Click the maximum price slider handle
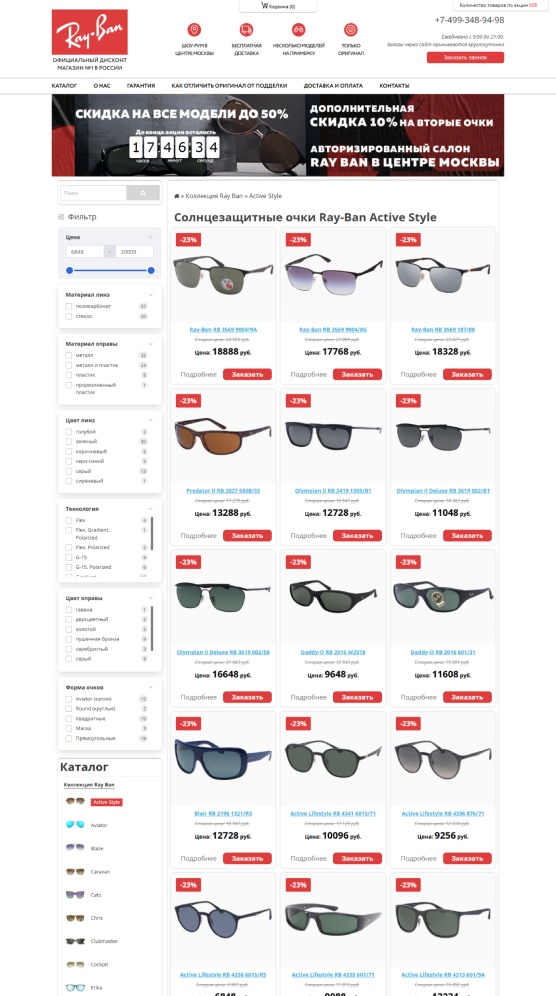Image resolution: width=556 pixels, height=996 pixels. pos(151,271)
